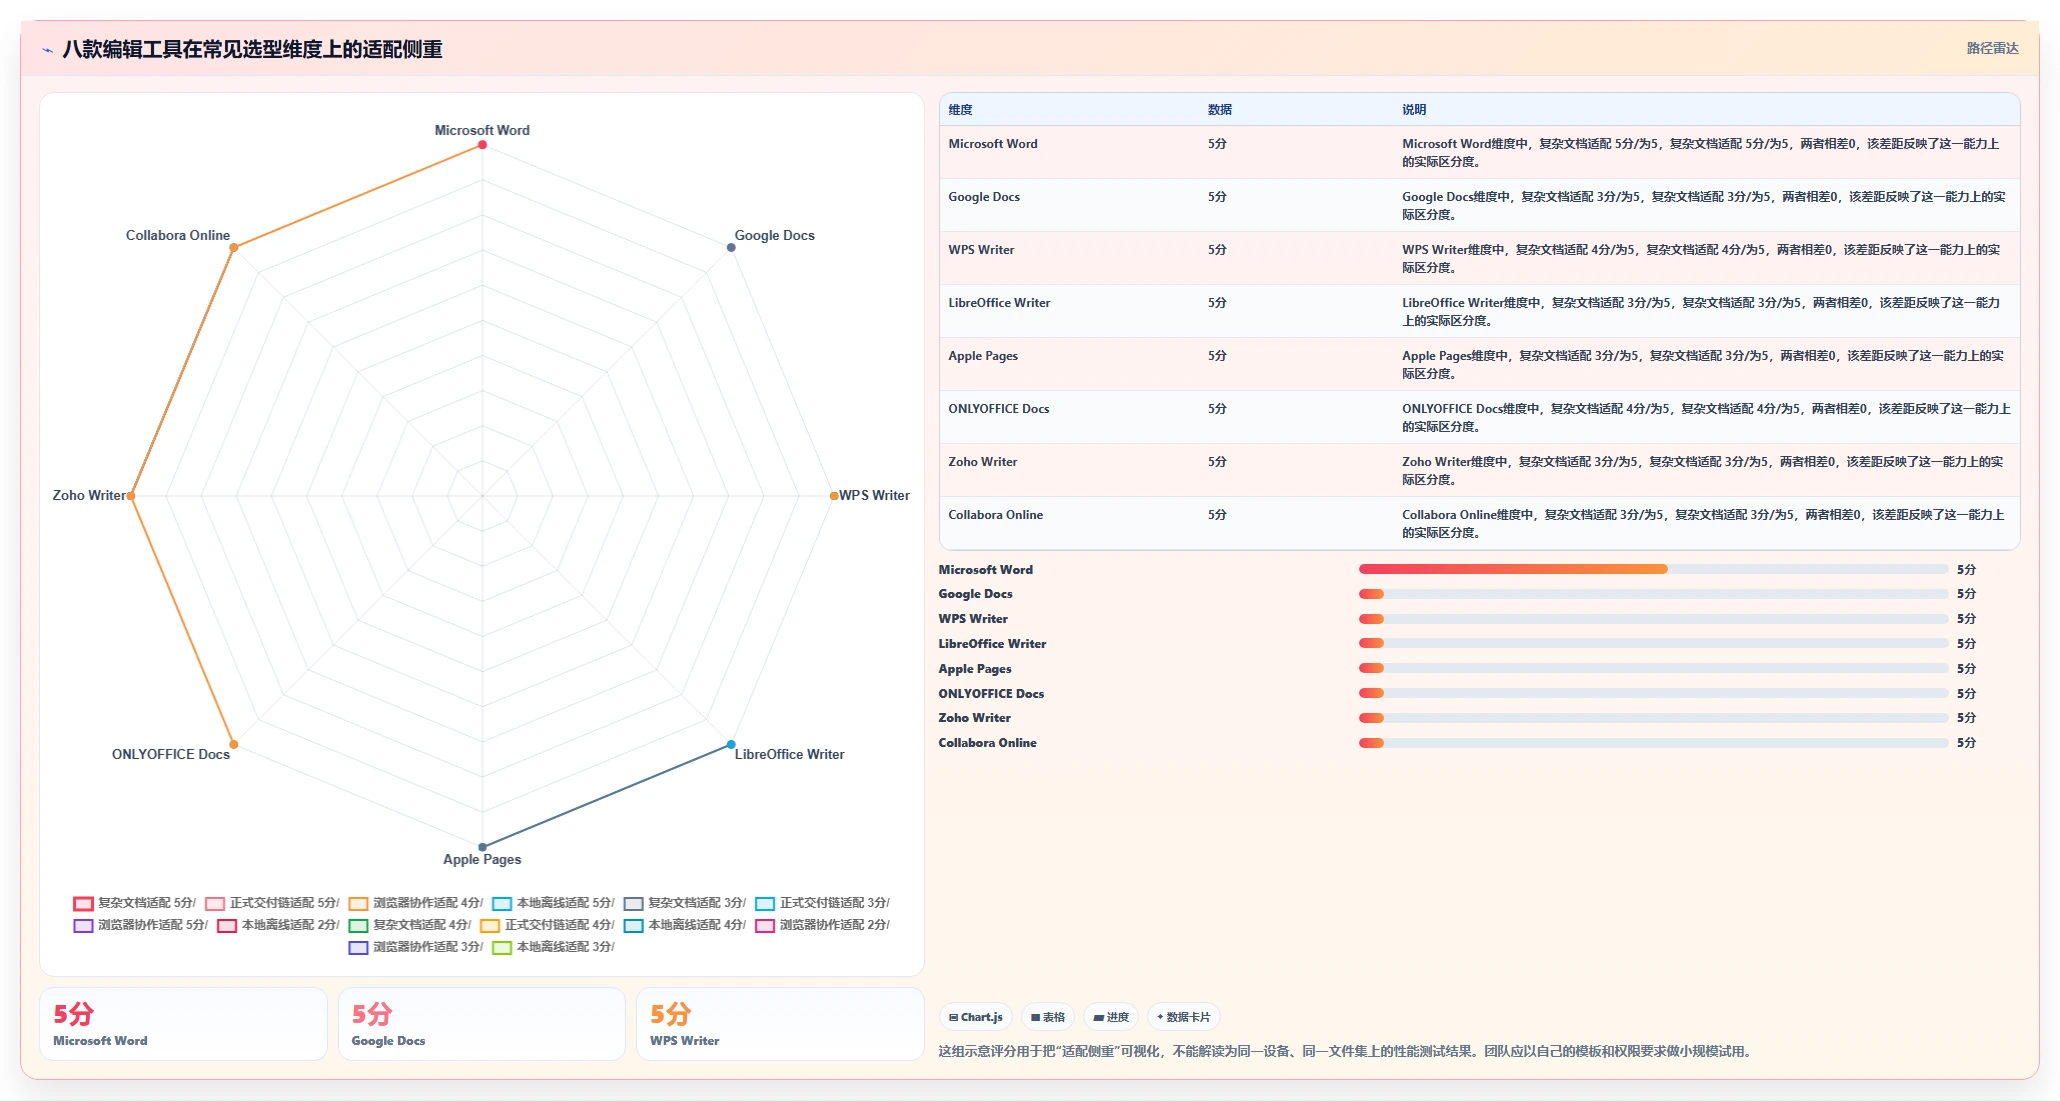2060x1101 pixels.
Task: Click the 路径雷达 label in the header
Action: [x=1992, y=48]
